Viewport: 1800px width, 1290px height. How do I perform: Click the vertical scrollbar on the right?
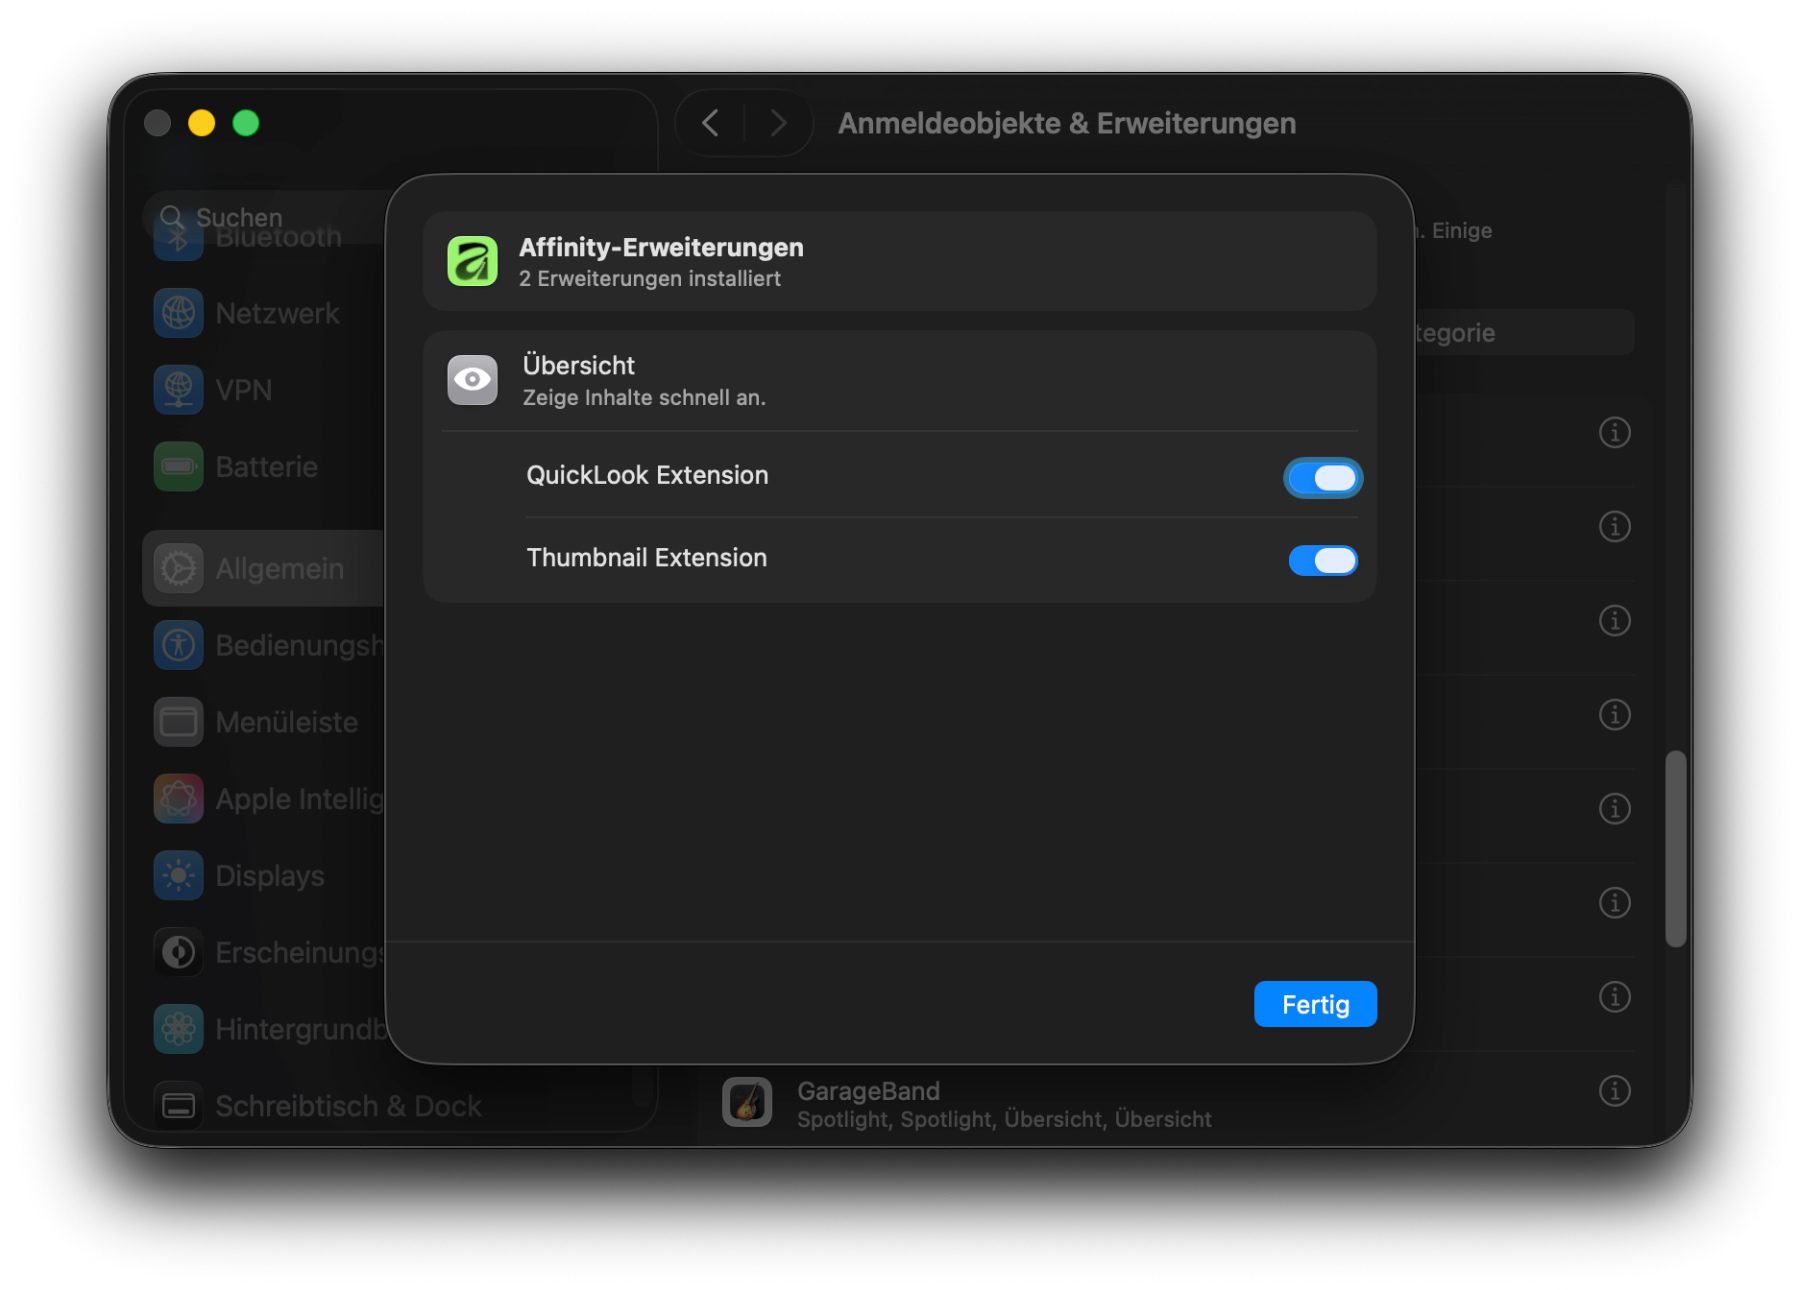pyautogui.click(x=1676, y=848)
